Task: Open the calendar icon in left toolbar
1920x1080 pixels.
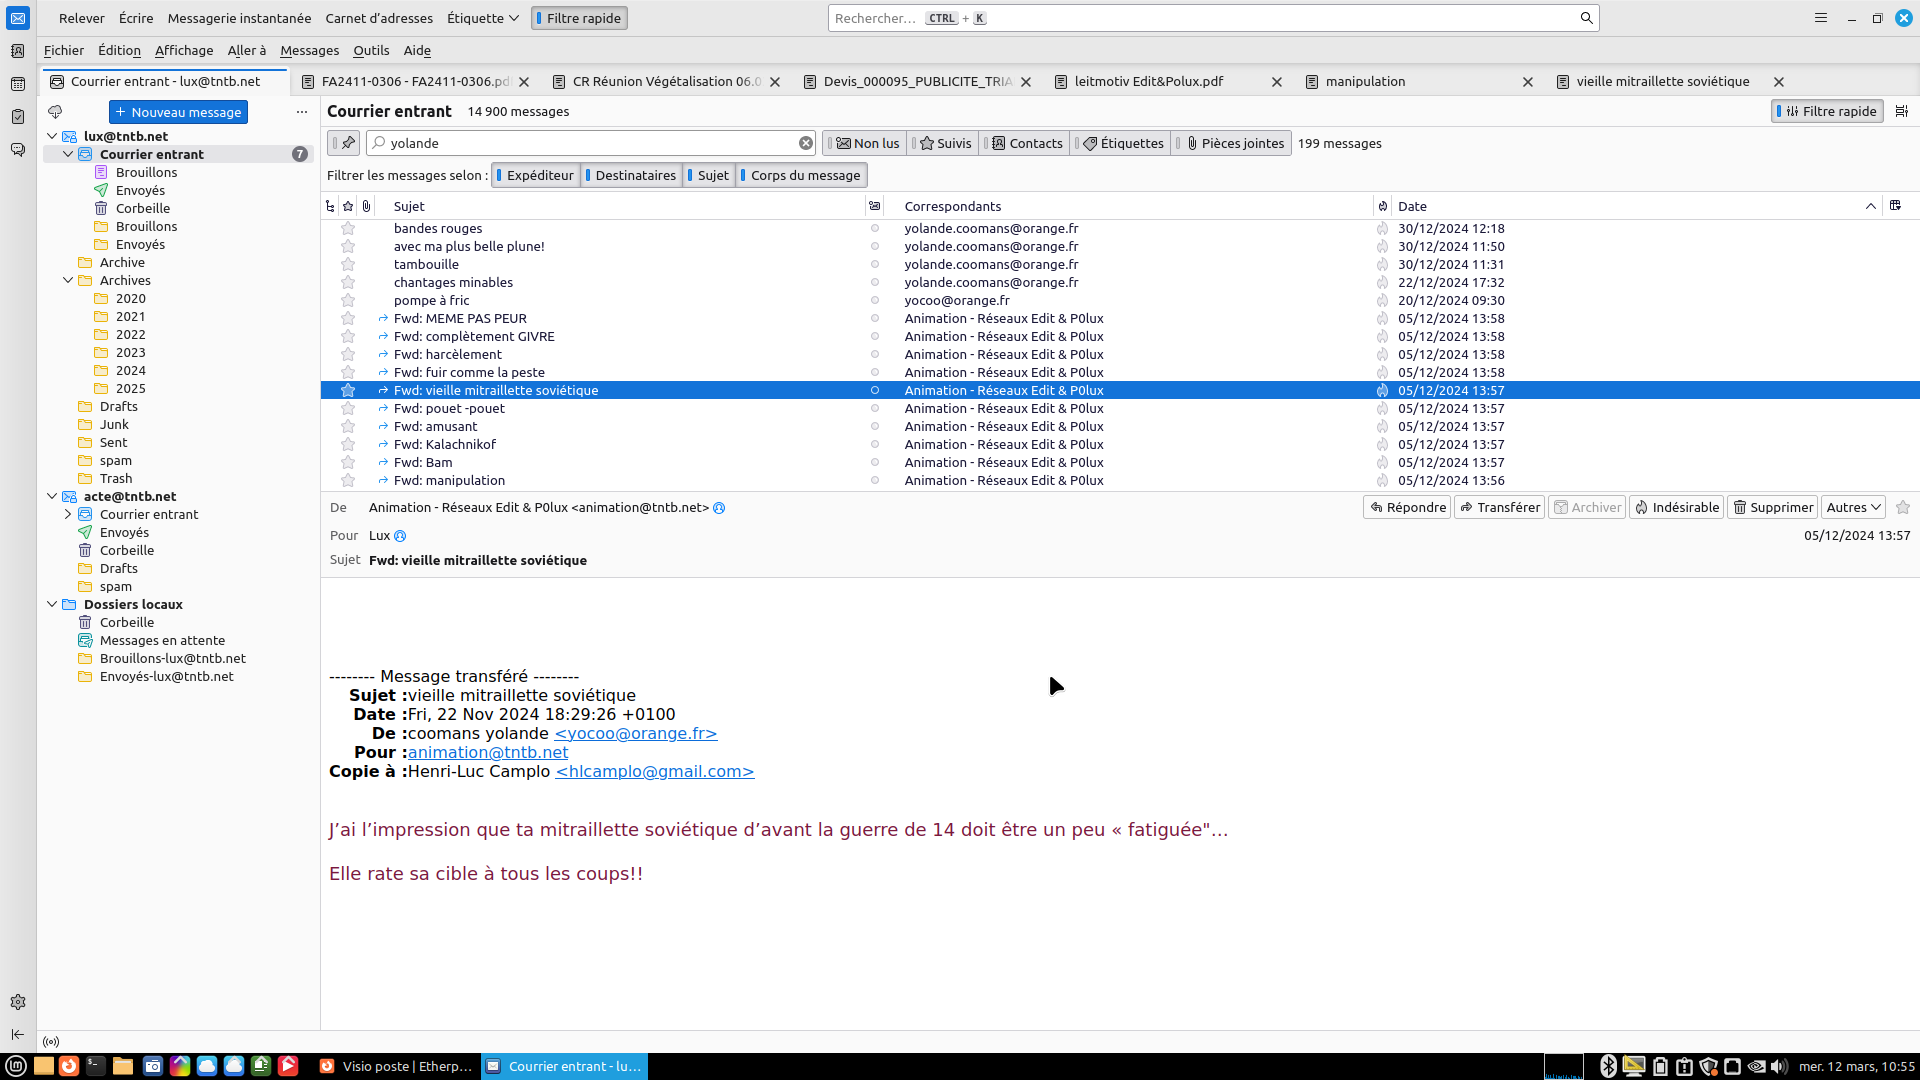Action: point(18,84)
